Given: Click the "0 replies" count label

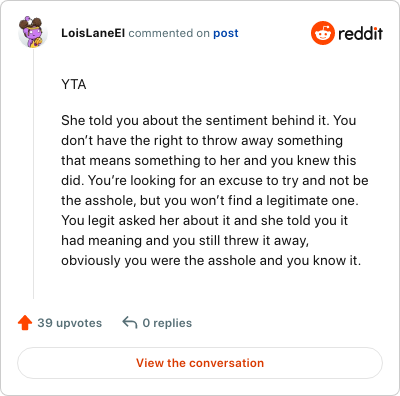Looking at the screenshot, I should pyautogui.click(x=167, y=323).
